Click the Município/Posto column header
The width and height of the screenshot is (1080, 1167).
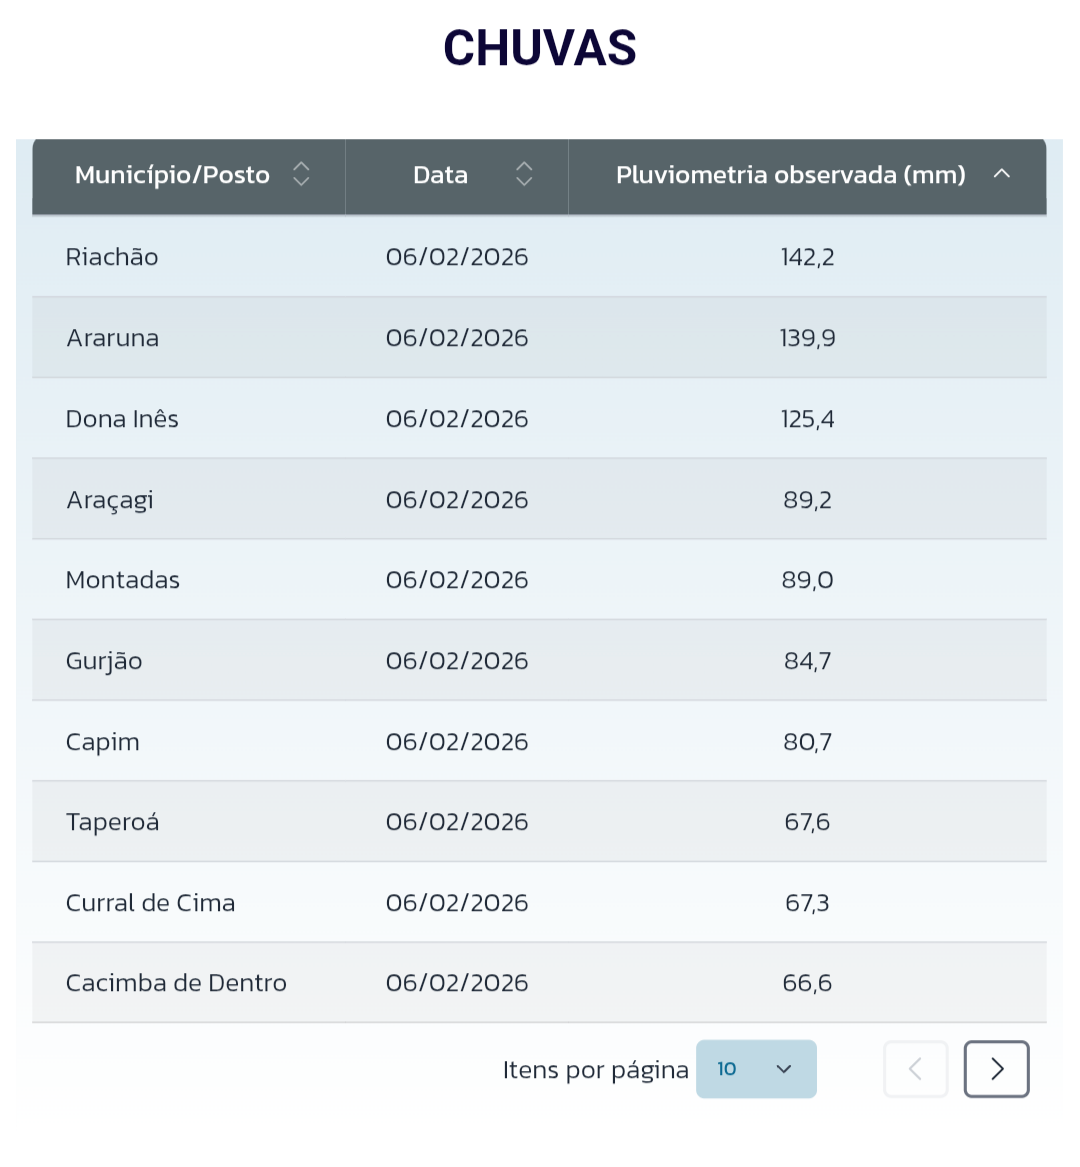point(172,175)
